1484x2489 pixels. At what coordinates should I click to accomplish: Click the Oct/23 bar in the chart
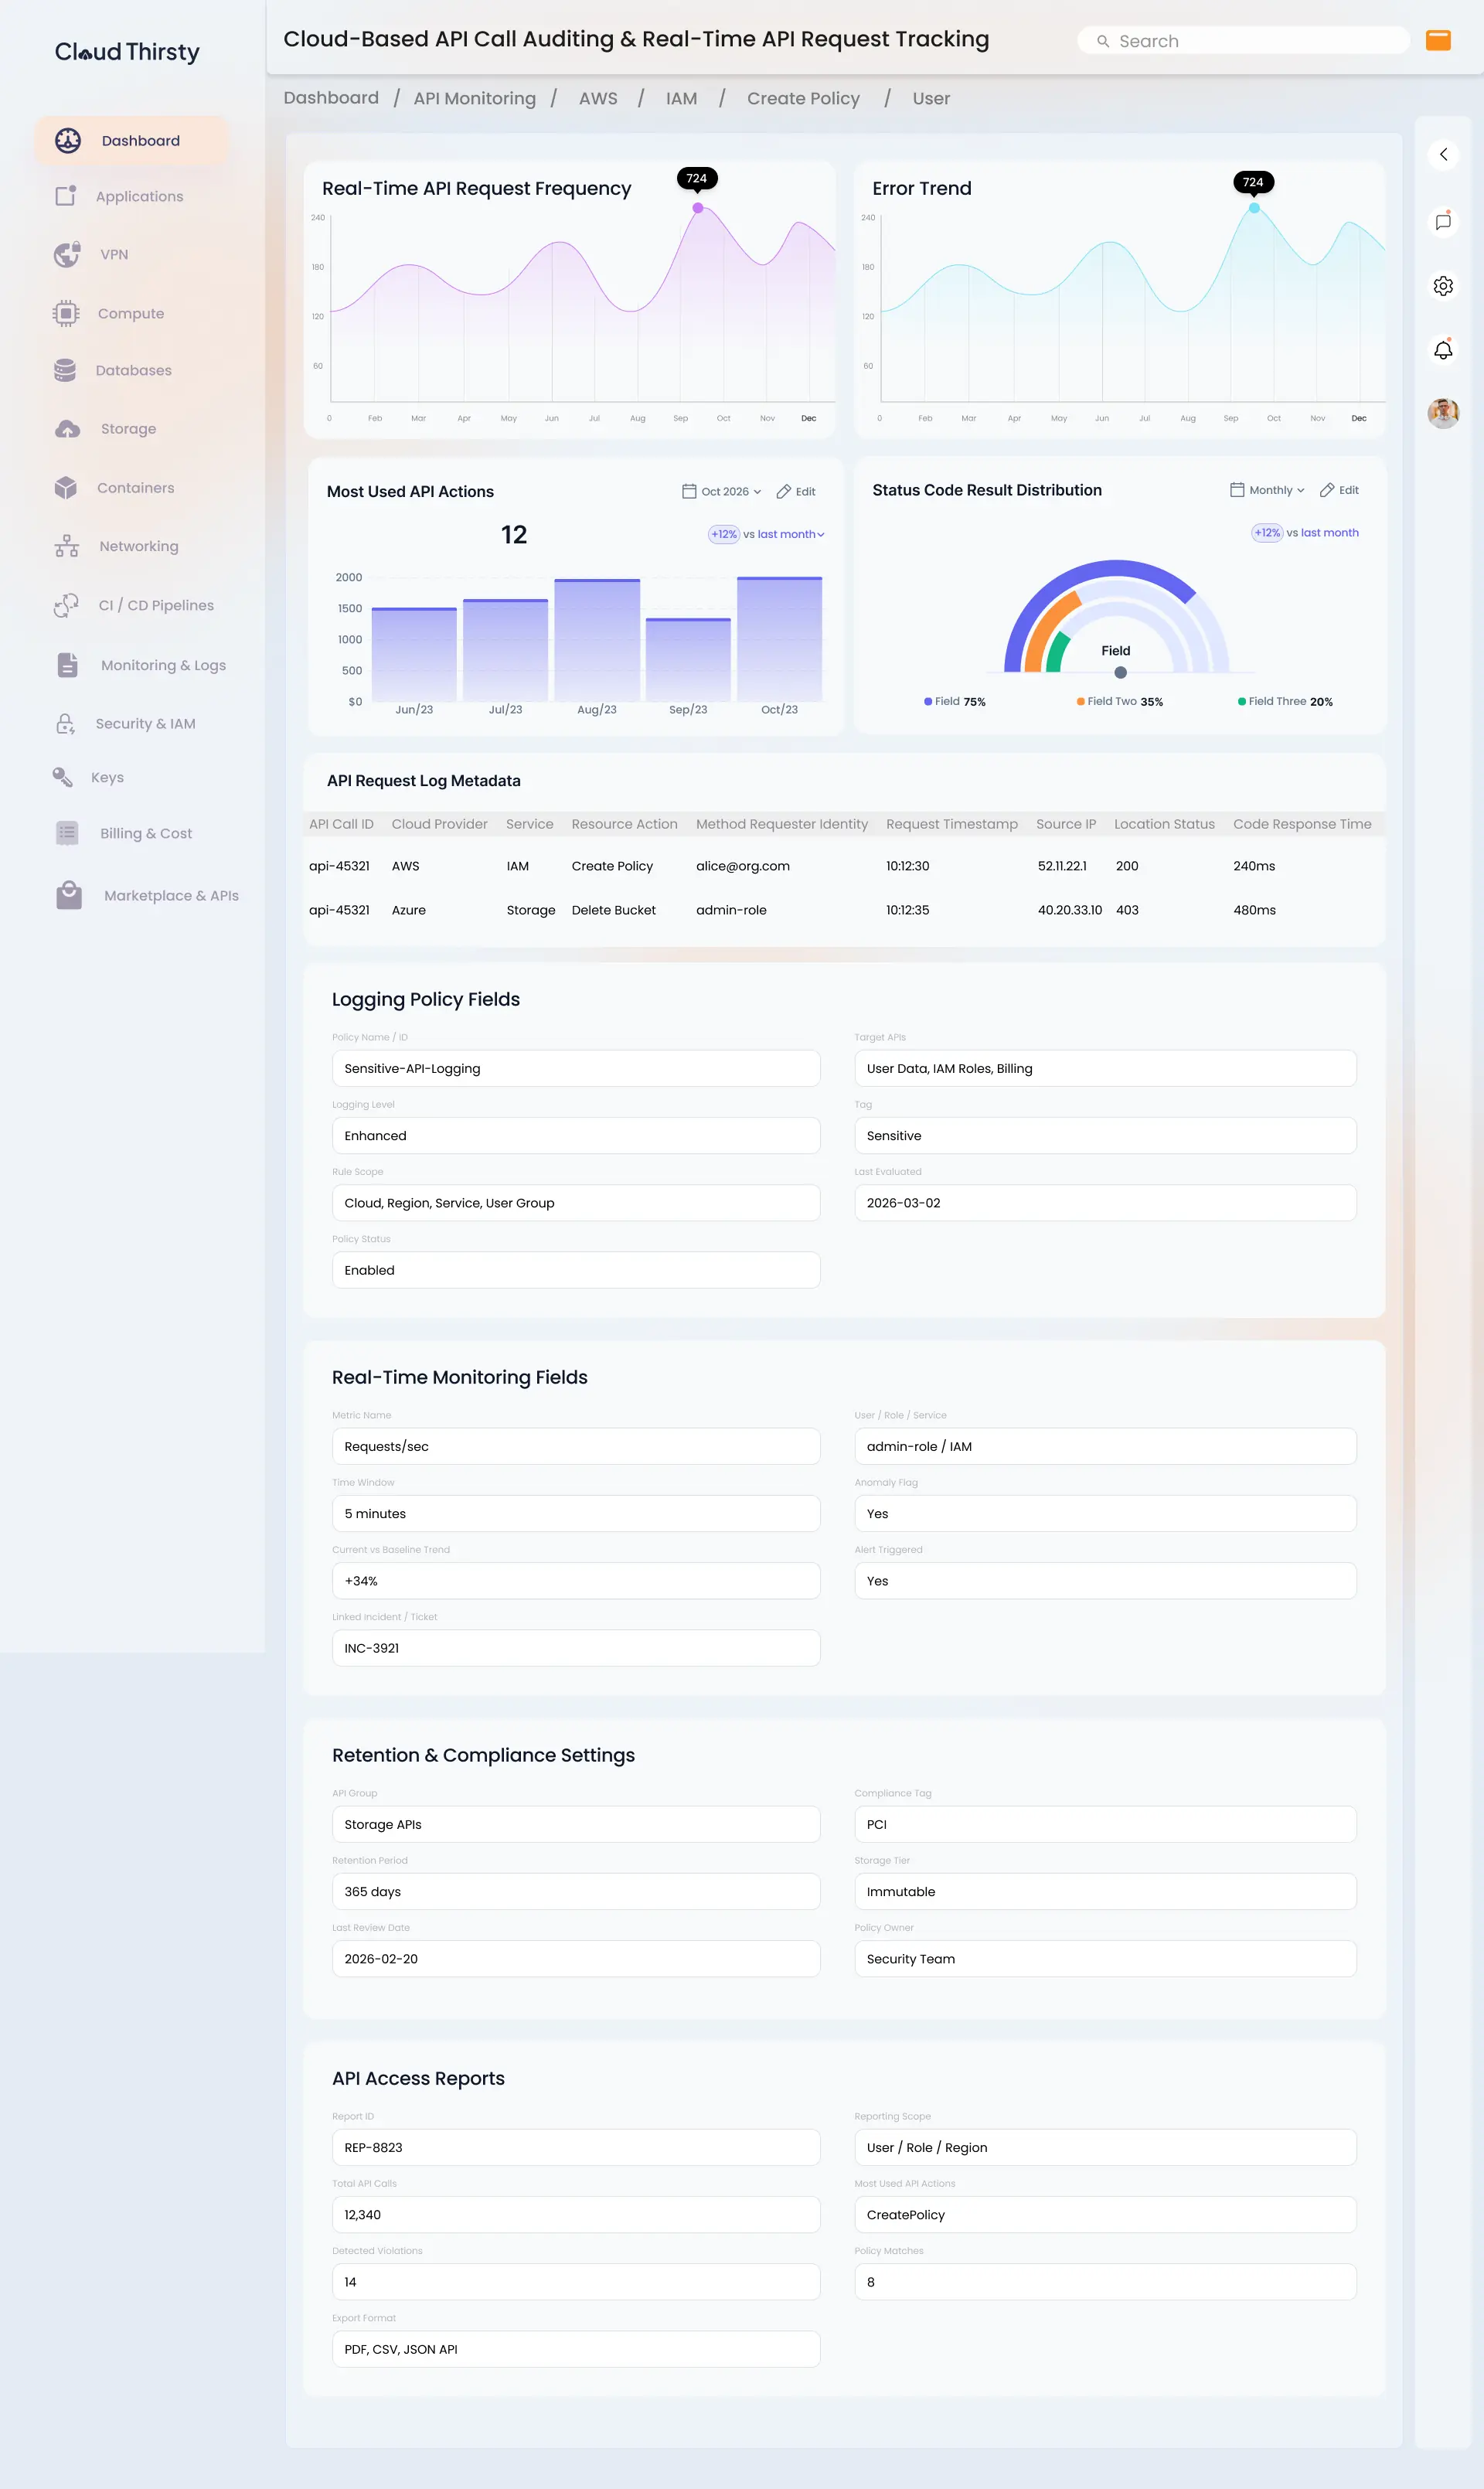(x=779, y=638)
